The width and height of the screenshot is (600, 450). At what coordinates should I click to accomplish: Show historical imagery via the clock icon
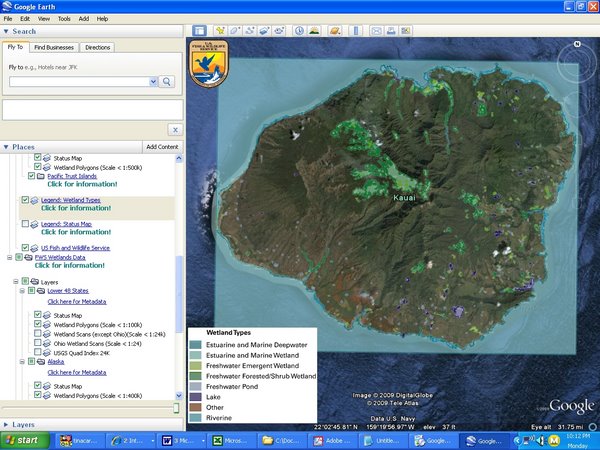[x=299, y=31]
